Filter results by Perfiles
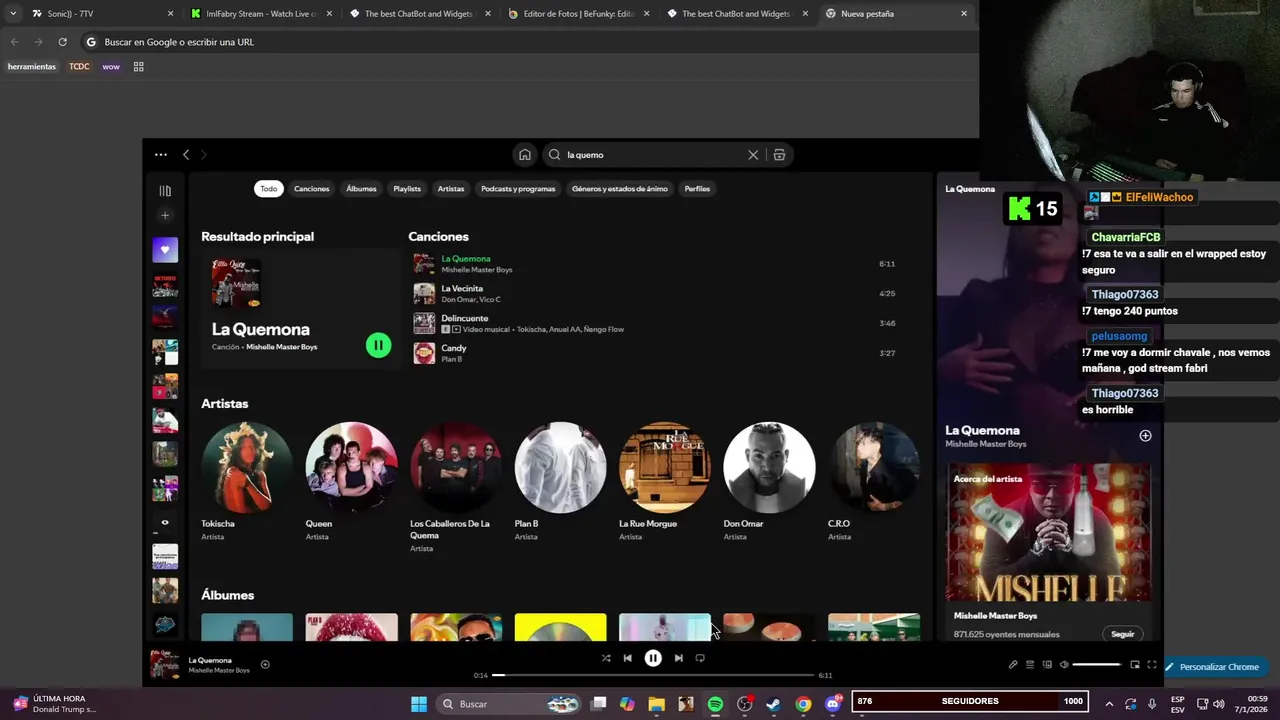The height and width of the screenshot is (720, 1280). (x=697, y=189)
